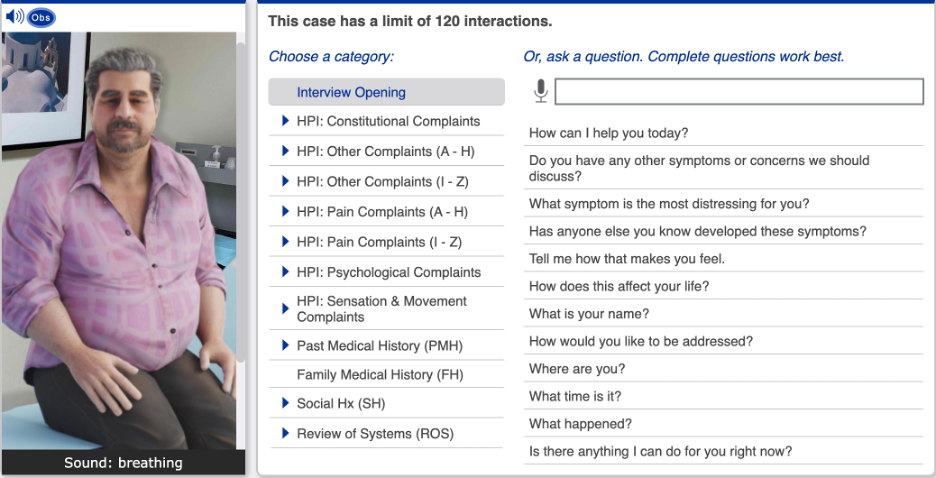Ask "How can I help you today?"
This screenshot has width=936, height=478.
tap(608, 133)
